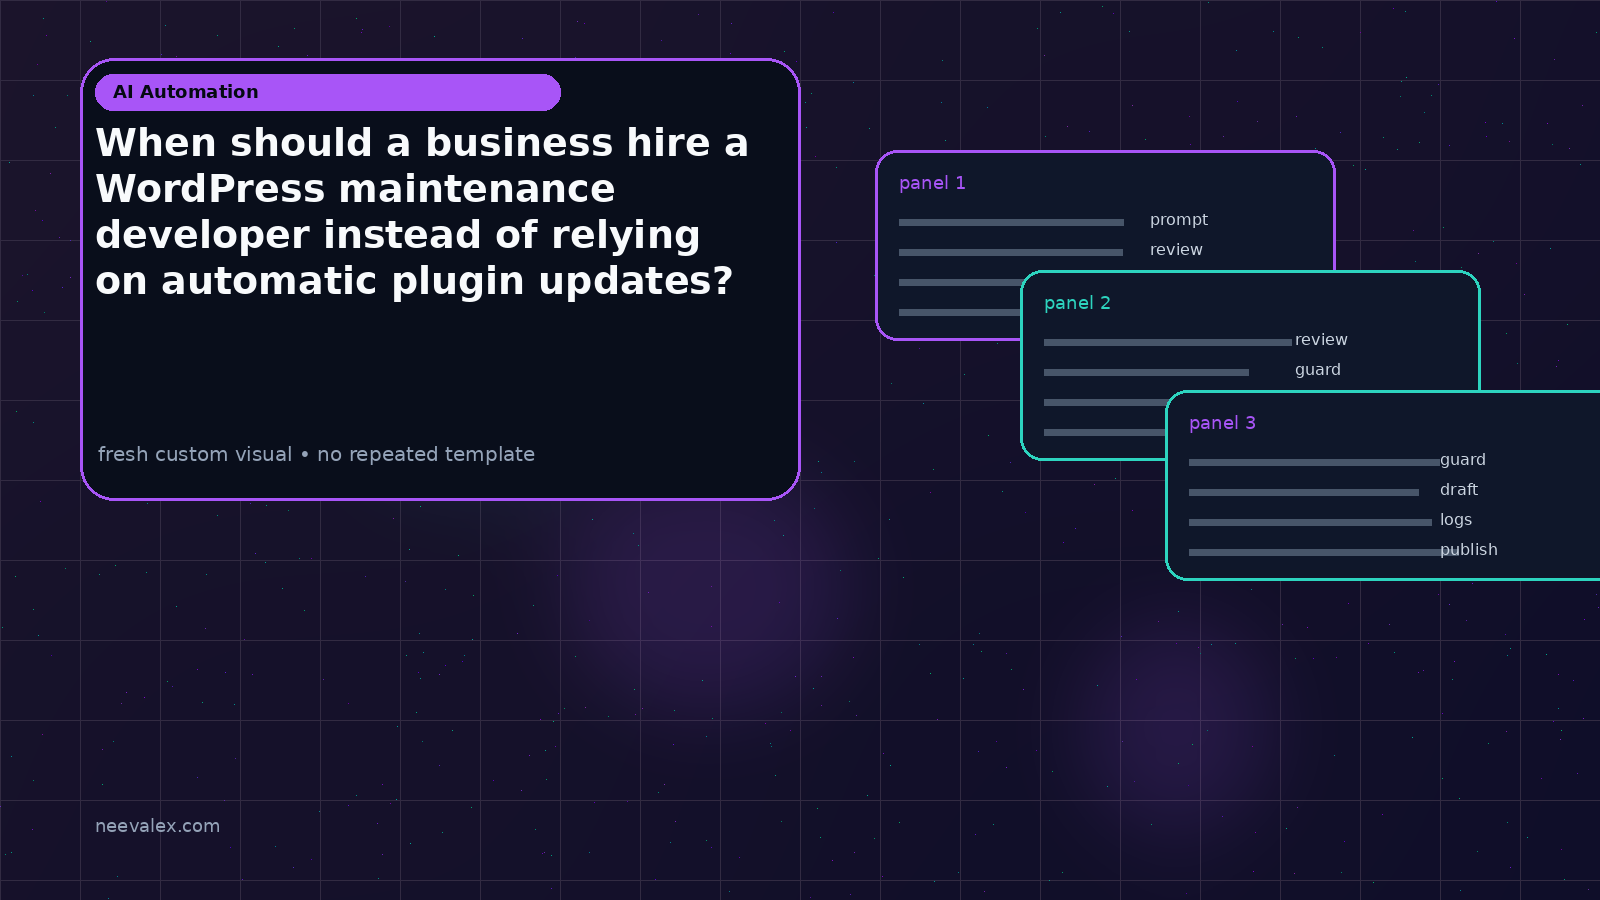Click 'review' label in panel 2
Image resolution: width=1600 pixels, height=900 pixels.
[1321, 340]
